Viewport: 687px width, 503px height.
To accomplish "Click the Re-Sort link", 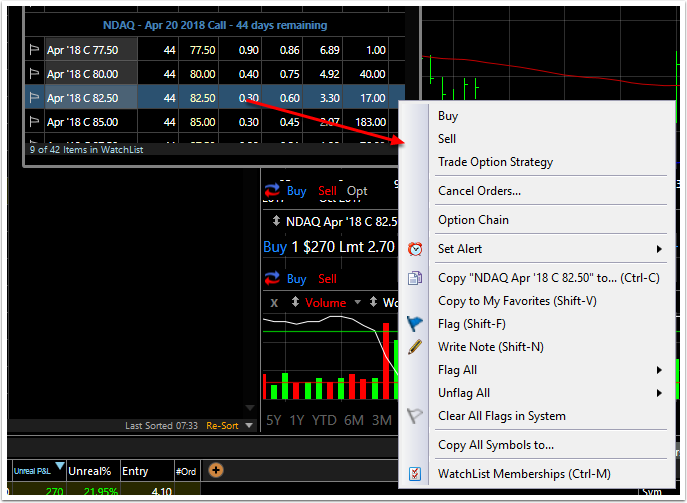I will 222,425.
